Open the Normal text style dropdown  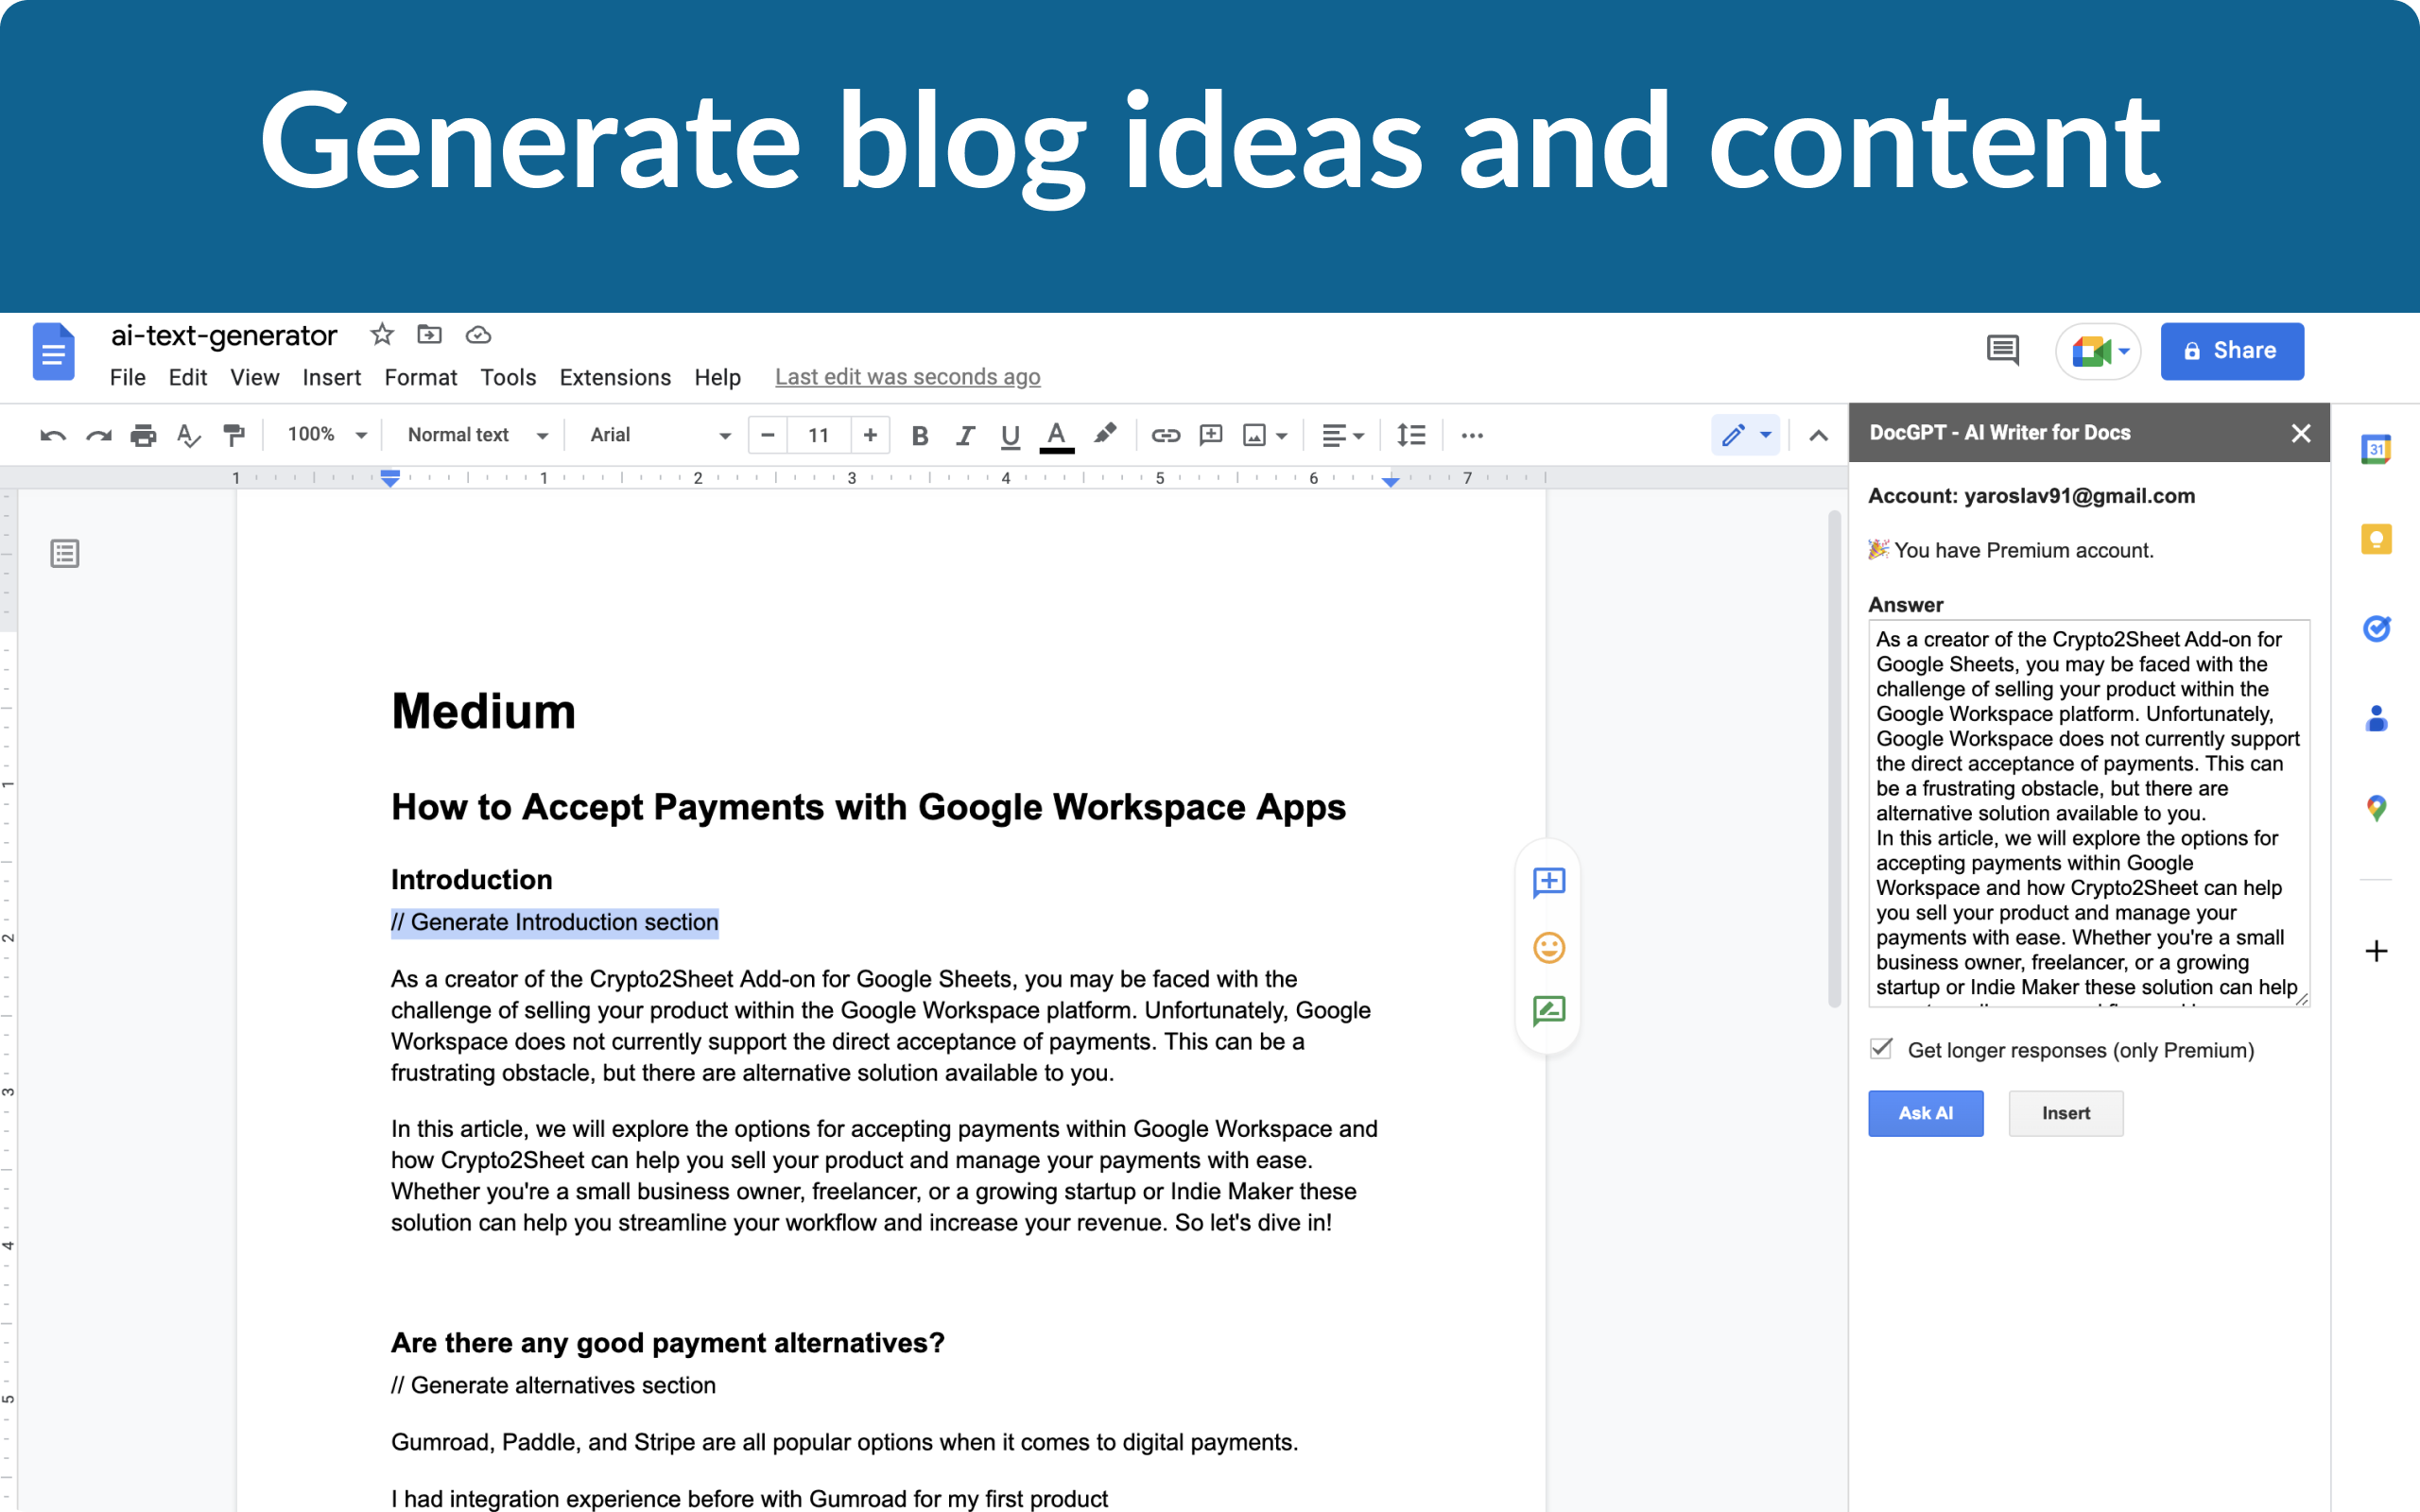[477, 435]
